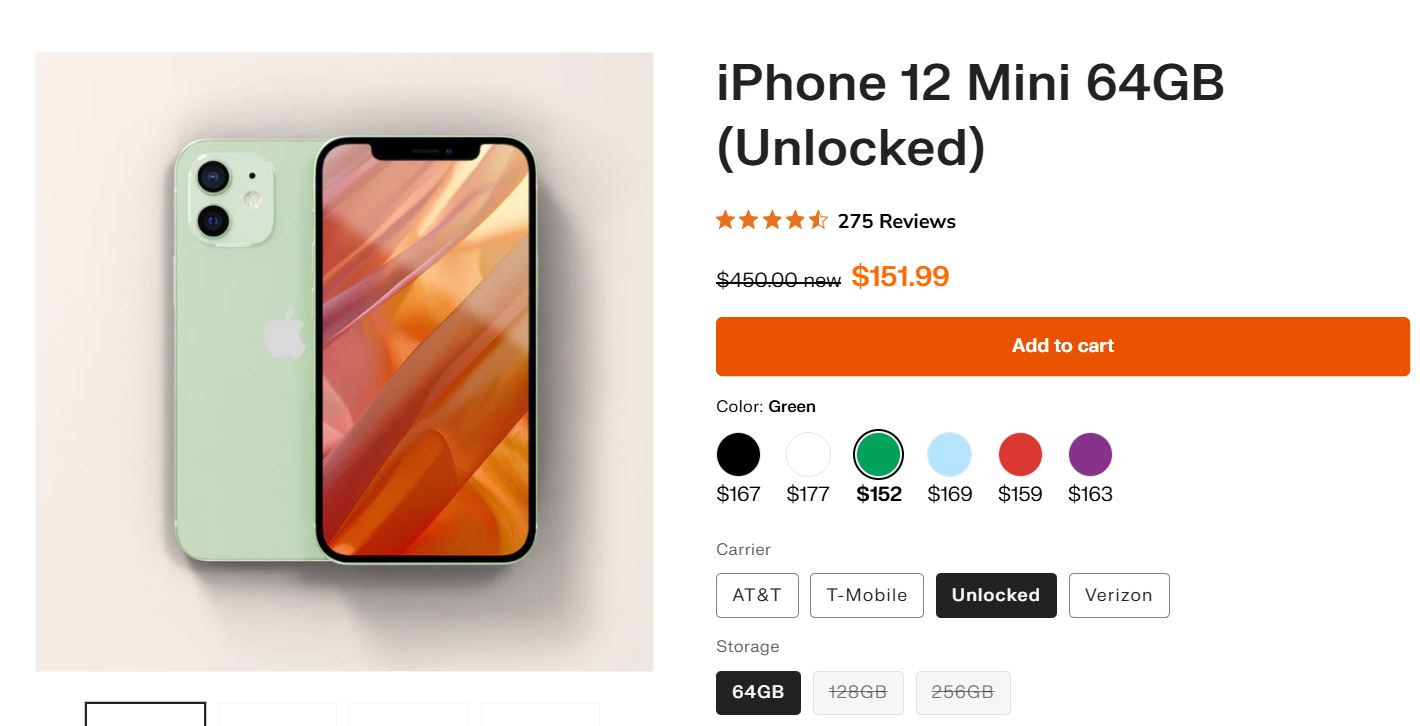Open the 275 Reviews link
Image resolution: width=1420 pixels, height=726 pixels.
[896, 221]
